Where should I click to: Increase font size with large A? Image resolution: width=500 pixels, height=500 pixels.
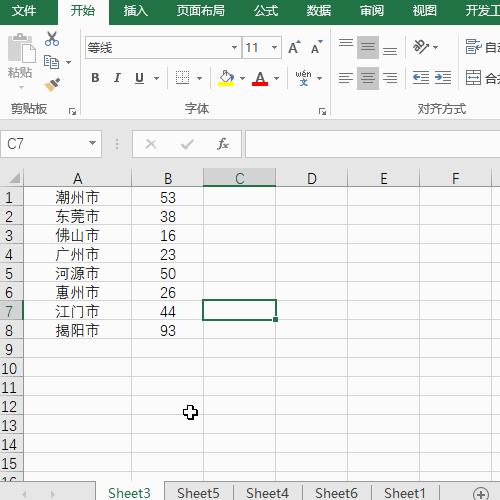pos(294,47)
